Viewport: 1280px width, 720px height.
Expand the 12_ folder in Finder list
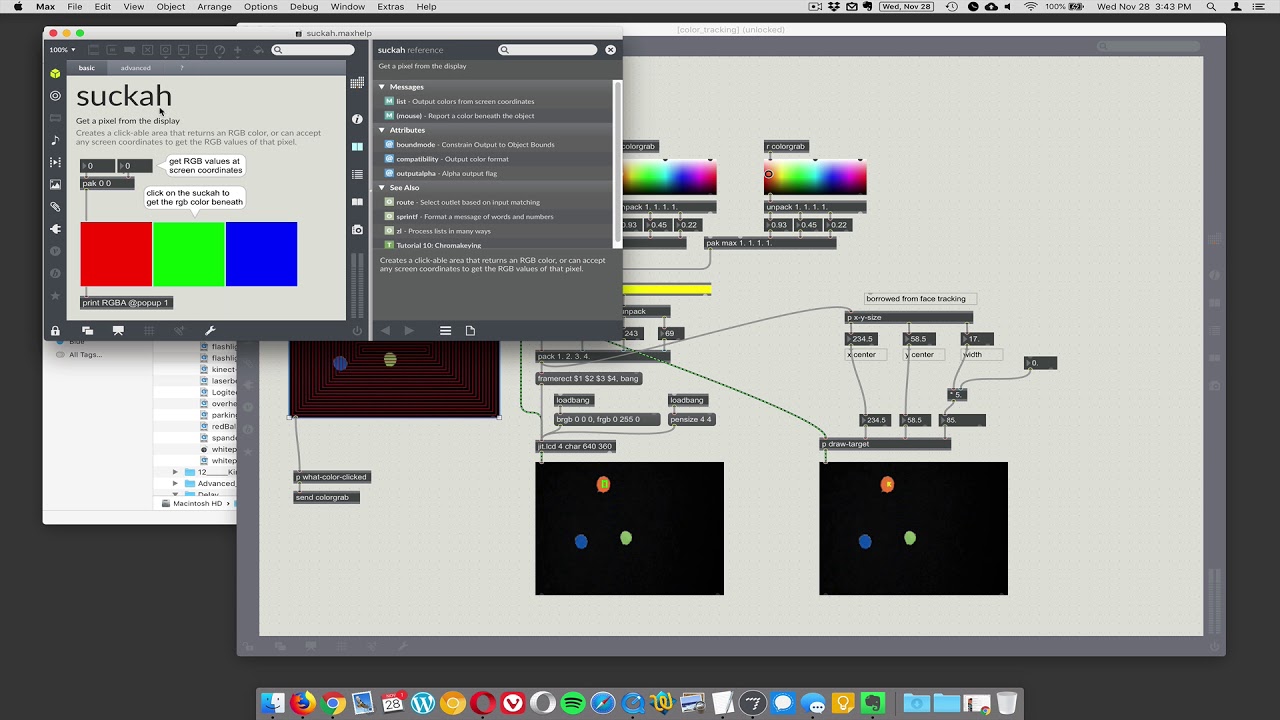pos(175,472)
